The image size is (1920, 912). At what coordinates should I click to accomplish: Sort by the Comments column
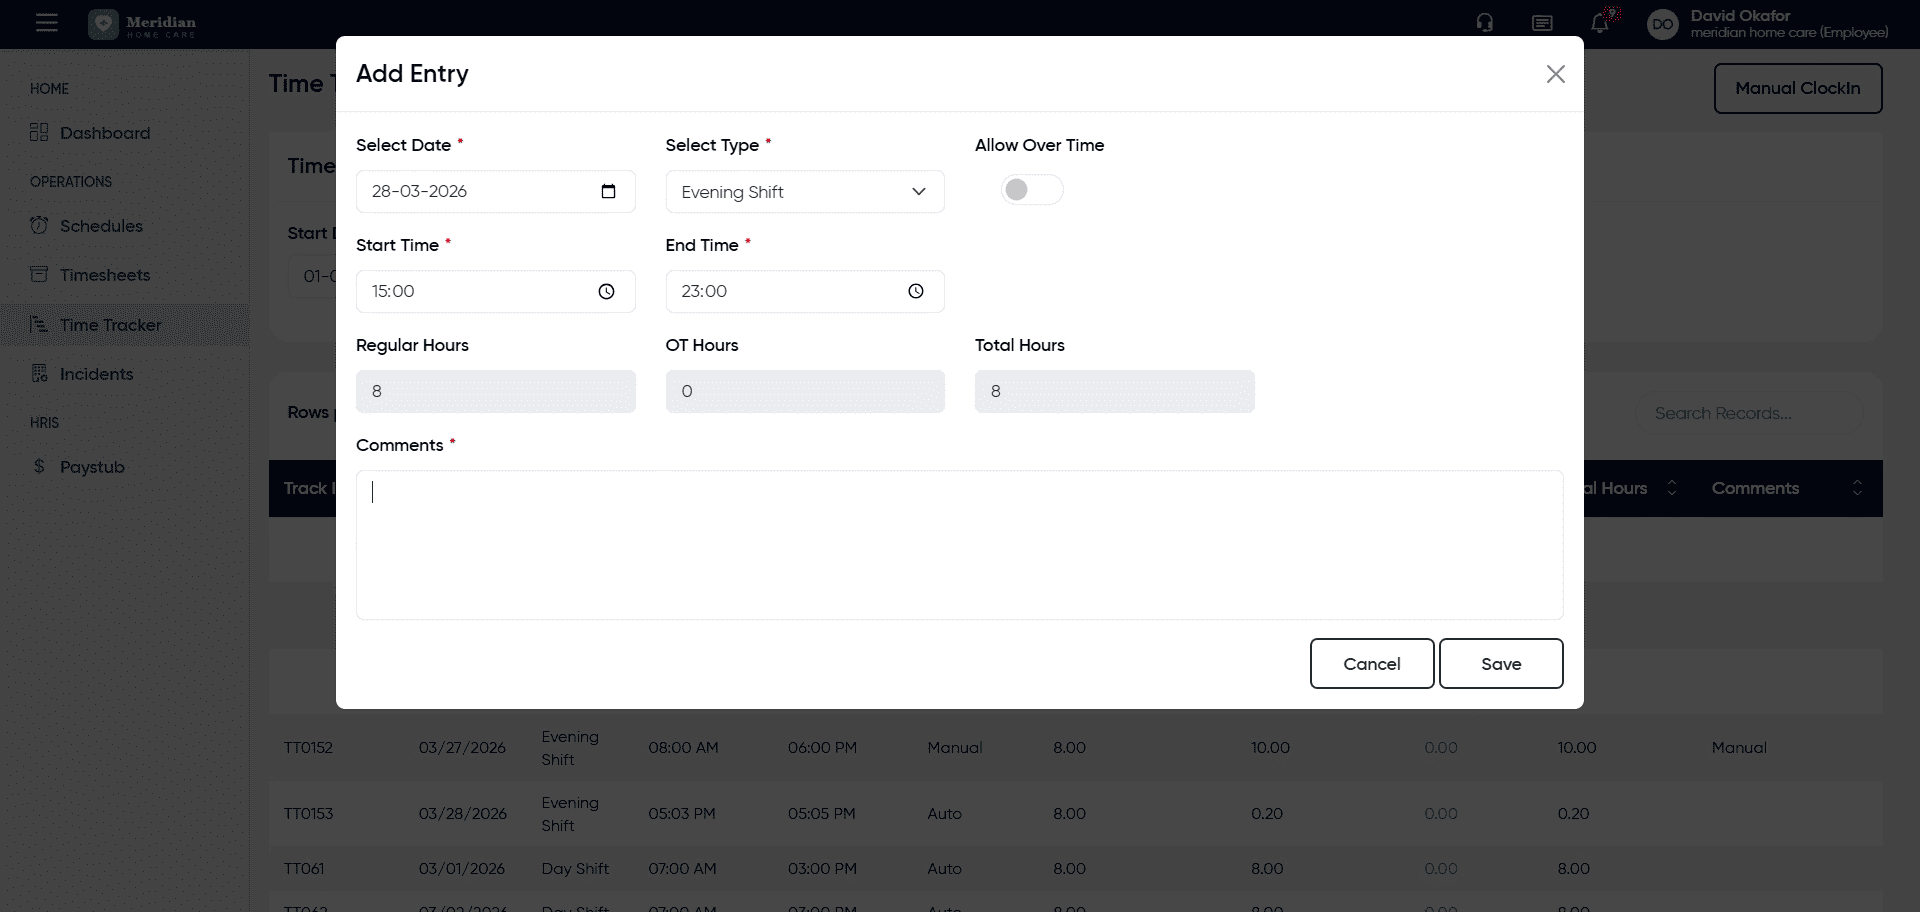pos(1856,488)
